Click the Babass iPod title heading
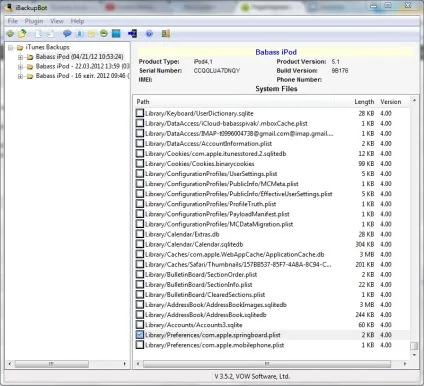This screenshot has width=424, height=386. click(x=276, y=52)
